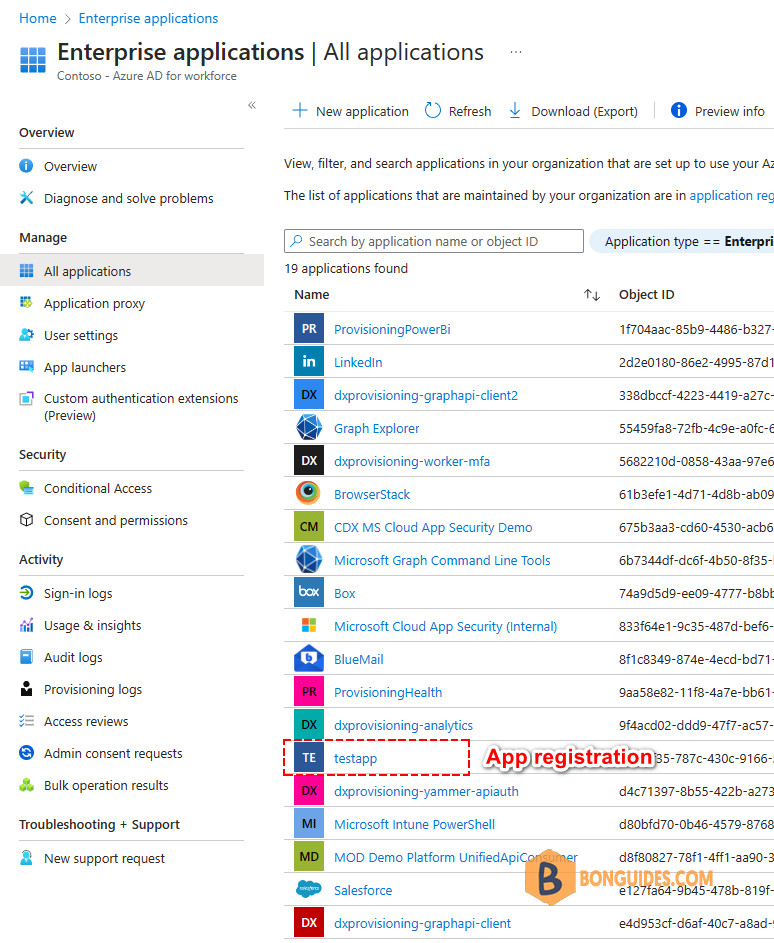This screenshot has height=943, width=774.
Task: Click the Application type filter pill
Action: click(x=682, y=241)
